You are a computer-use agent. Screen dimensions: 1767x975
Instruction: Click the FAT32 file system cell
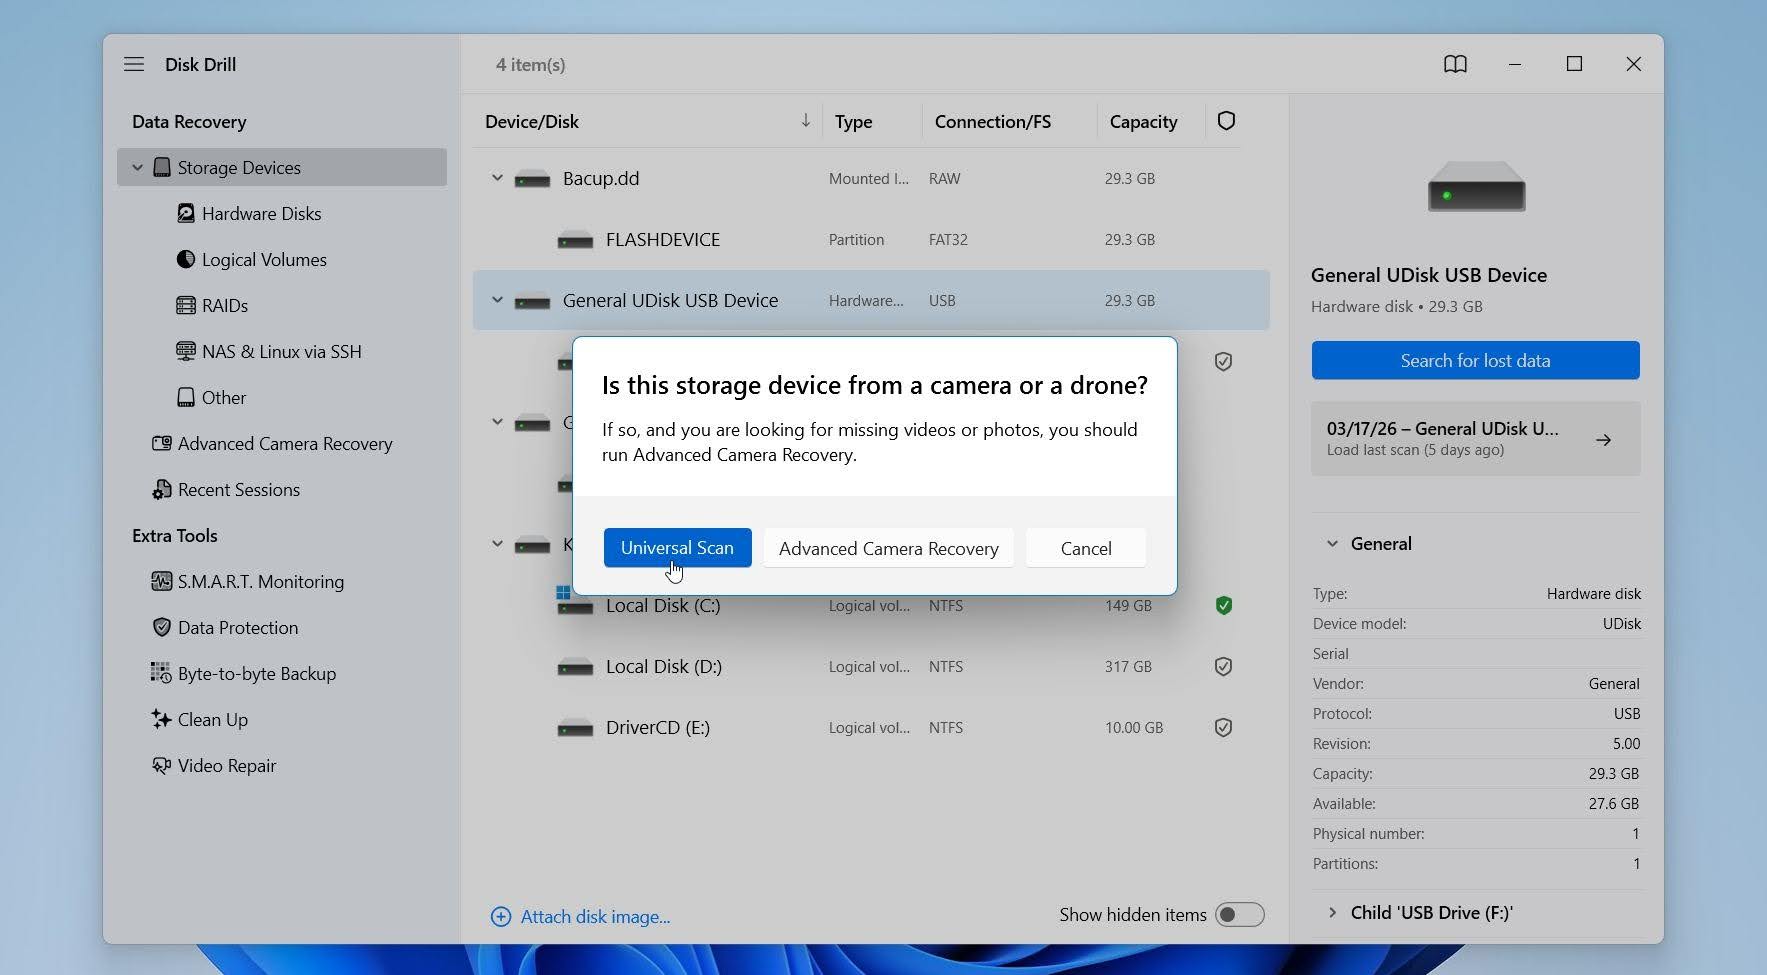coord(948,239)
